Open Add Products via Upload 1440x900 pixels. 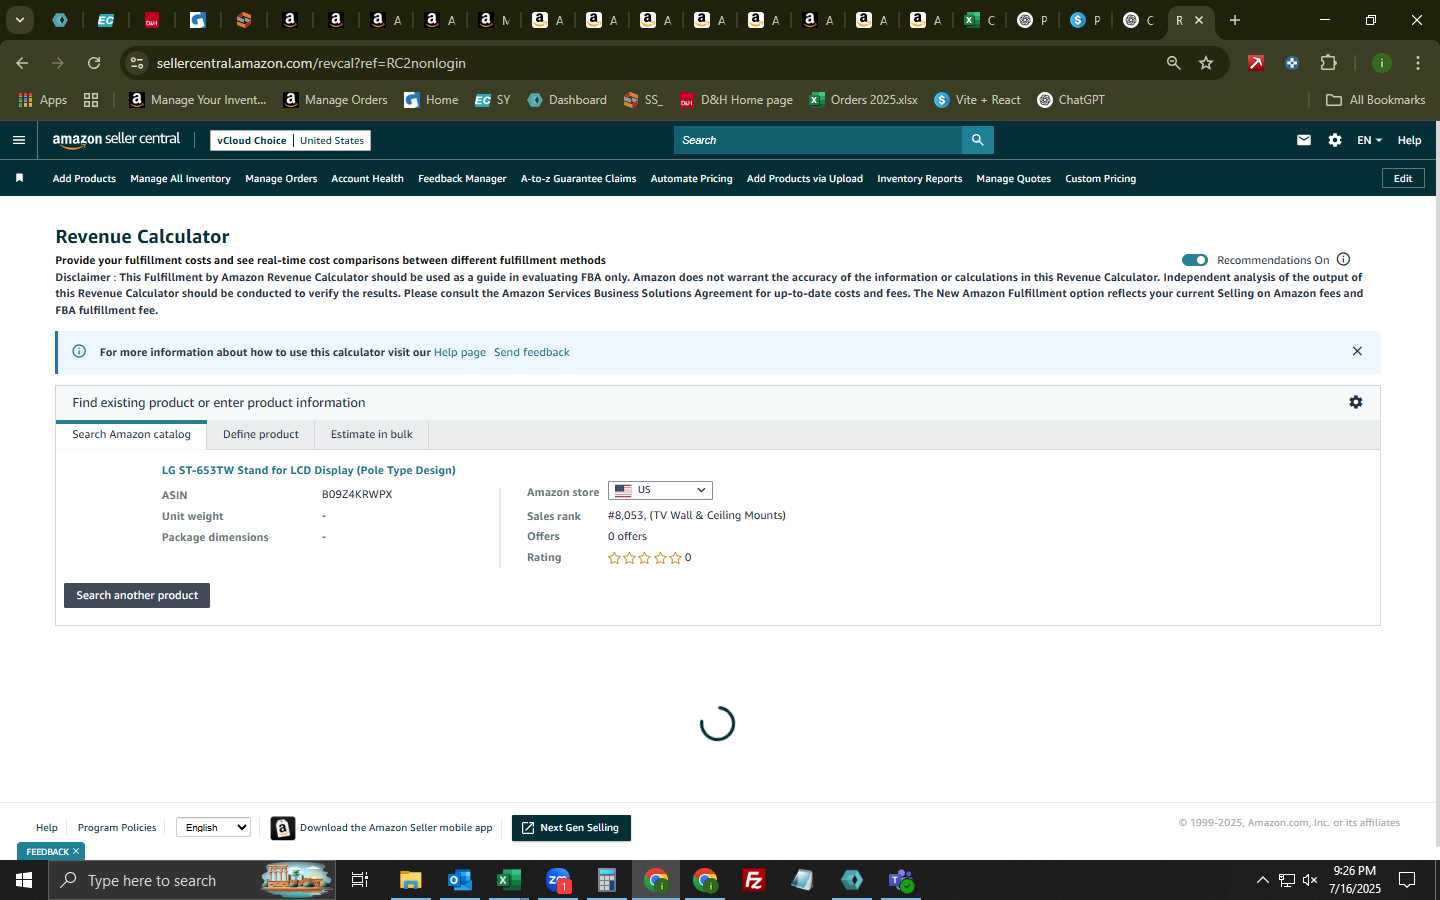(805, 178)
